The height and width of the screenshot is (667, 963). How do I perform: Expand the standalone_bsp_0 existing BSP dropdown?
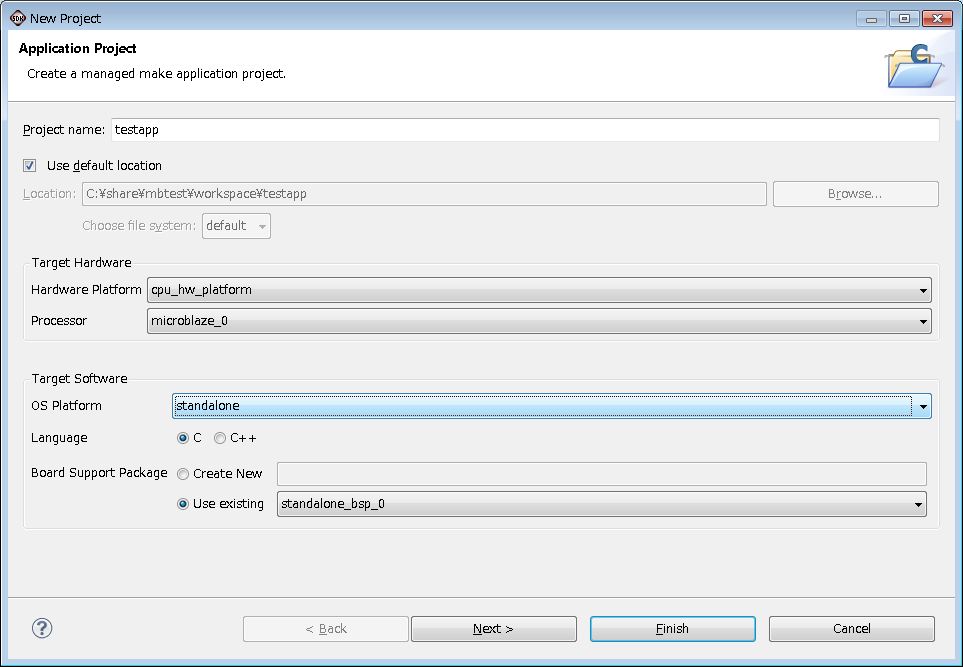918,505
